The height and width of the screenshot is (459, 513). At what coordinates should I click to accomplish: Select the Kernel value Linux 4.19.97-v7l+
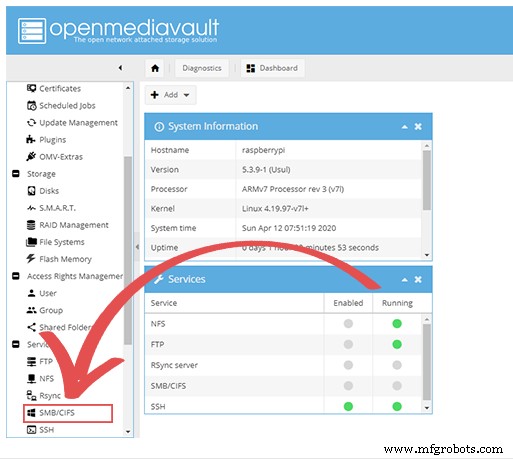click(x=275, y=209)
